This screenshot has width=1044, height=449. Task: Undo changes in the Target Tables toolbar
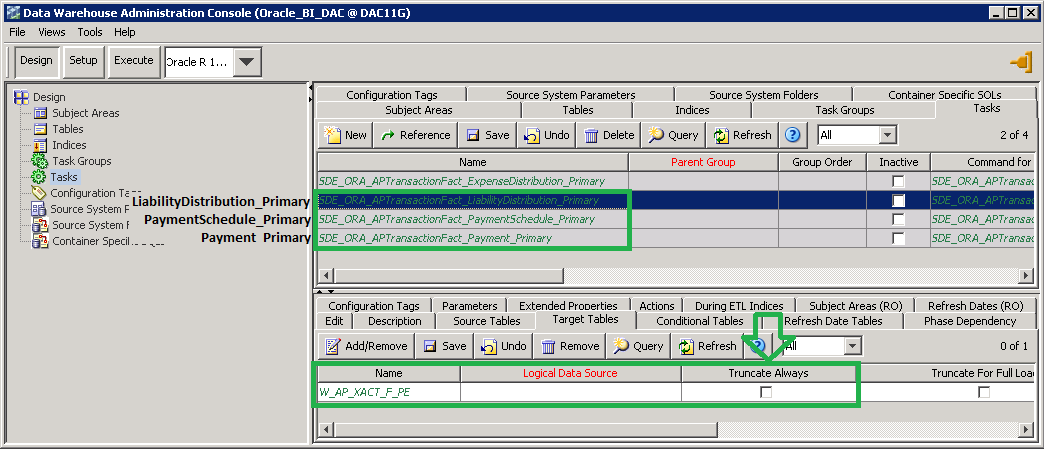point(504,346)
